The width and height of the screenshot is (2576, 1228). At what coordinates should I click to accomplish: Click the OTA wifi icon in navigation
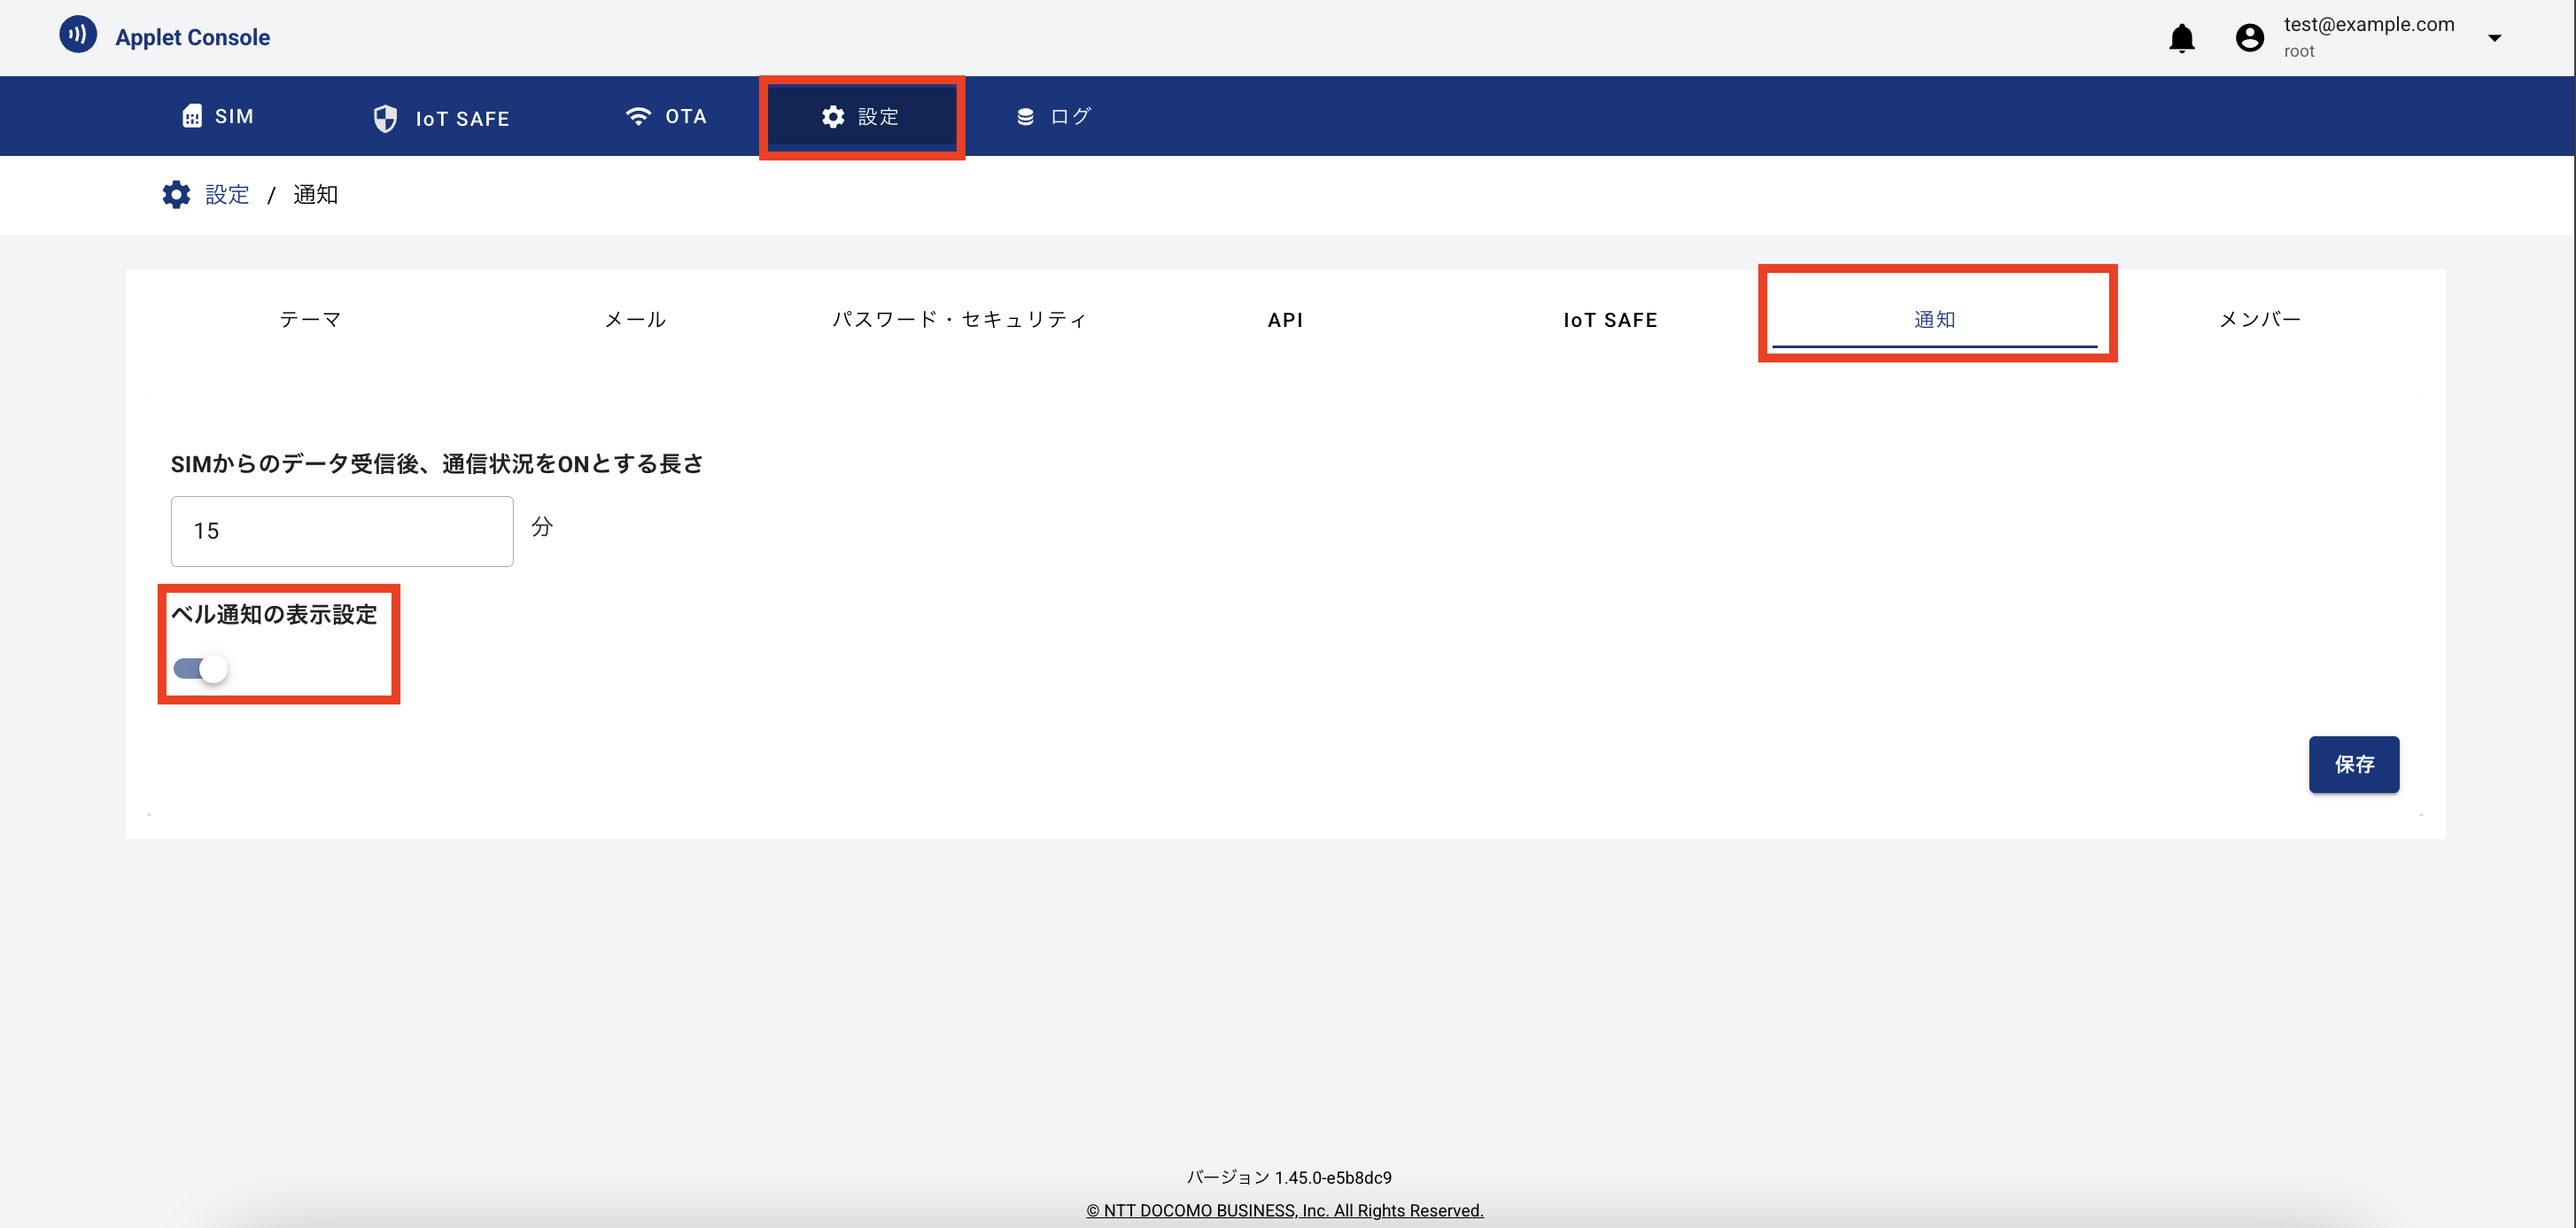point(638,116)
